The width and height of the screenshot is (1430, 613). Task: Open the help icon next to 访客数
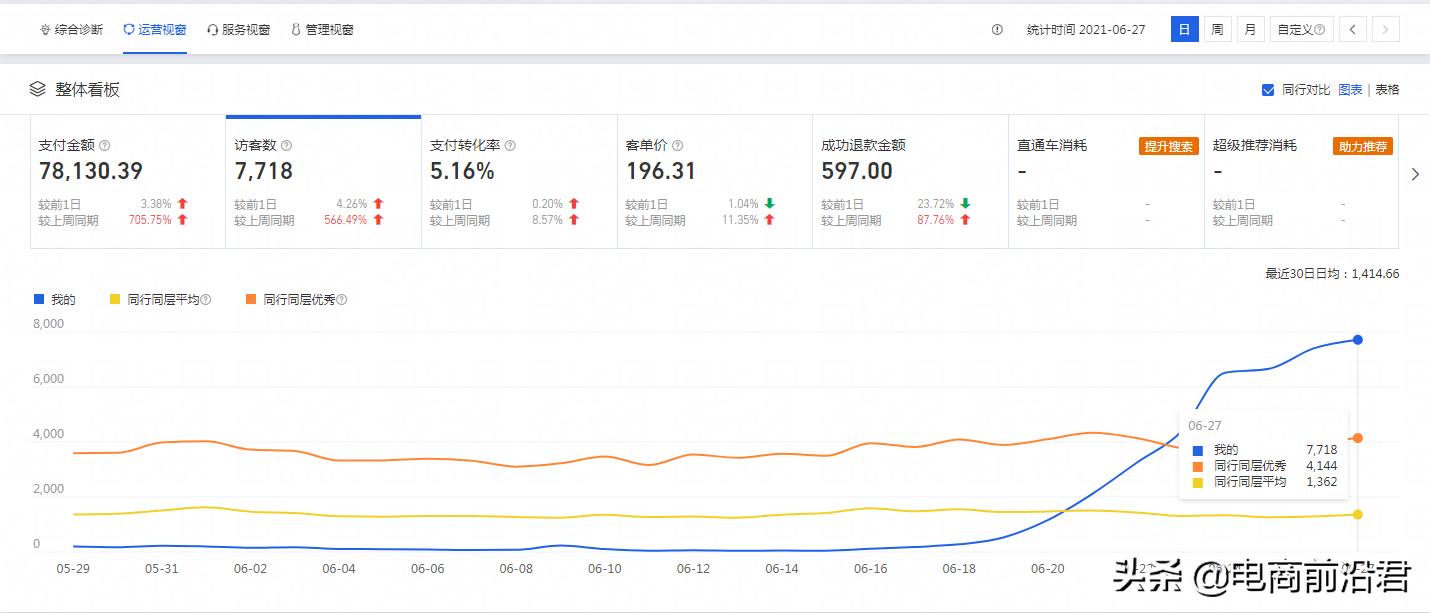point(286,145)
